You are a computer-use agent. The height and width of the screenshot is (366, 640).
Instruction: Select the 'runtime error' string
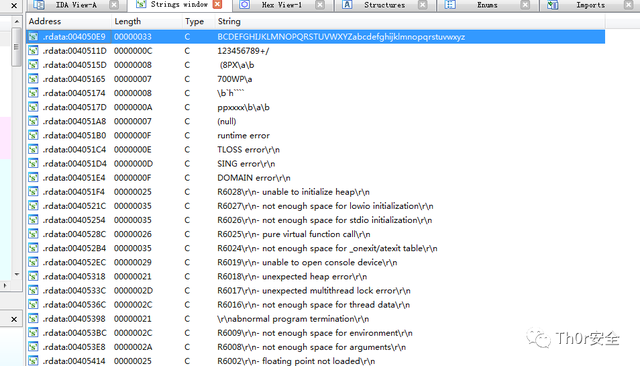(x=243, y=135)
